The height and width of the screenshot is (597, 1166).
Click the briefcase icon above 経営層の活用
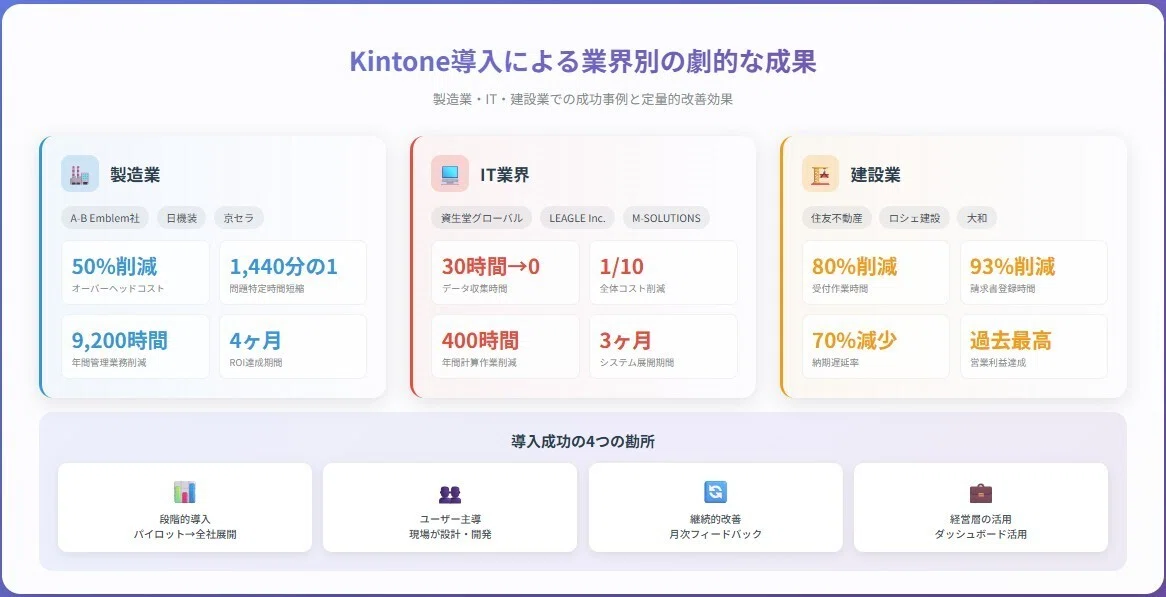981,493
